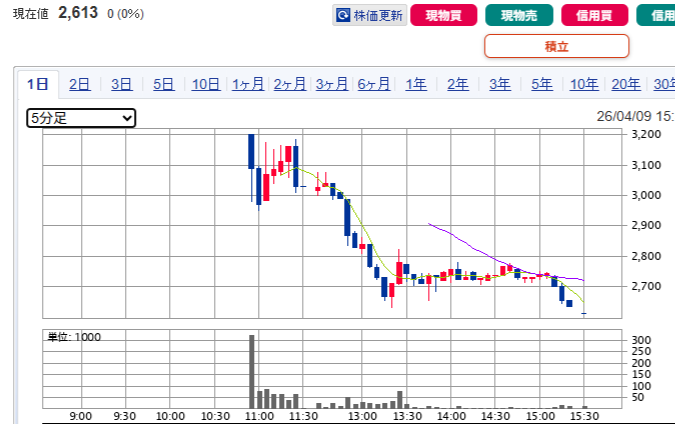Image resolution: width=675 pixels, height=424 pixels.
Task: Select the 5日 period tab
Action: point(164,84)
